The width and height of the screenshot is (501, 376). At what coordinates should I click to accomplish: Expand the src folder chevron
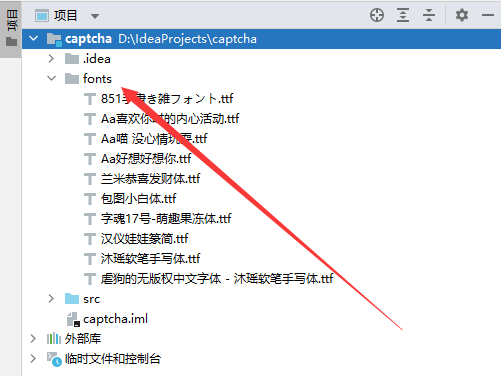point(51,299)
